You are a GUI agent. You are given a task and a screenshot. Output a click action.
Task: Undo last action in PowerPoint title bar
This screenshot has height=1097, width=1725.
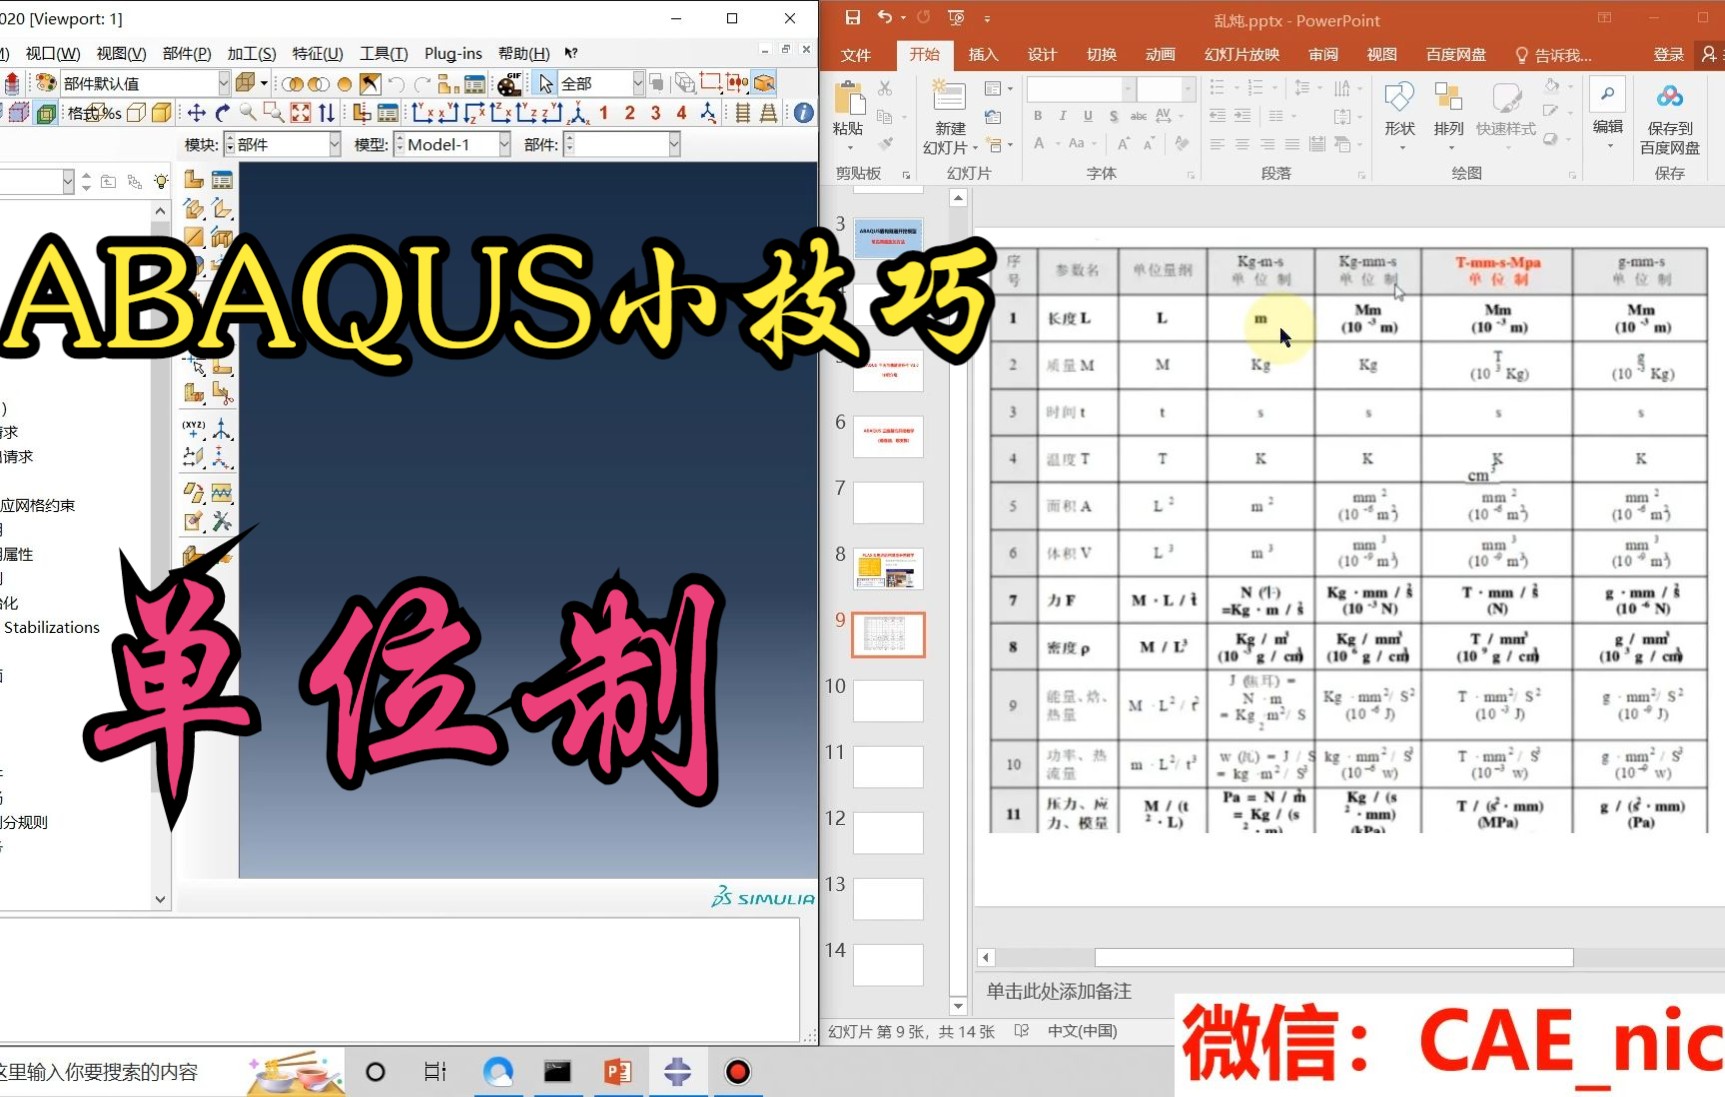coord(884,17)
